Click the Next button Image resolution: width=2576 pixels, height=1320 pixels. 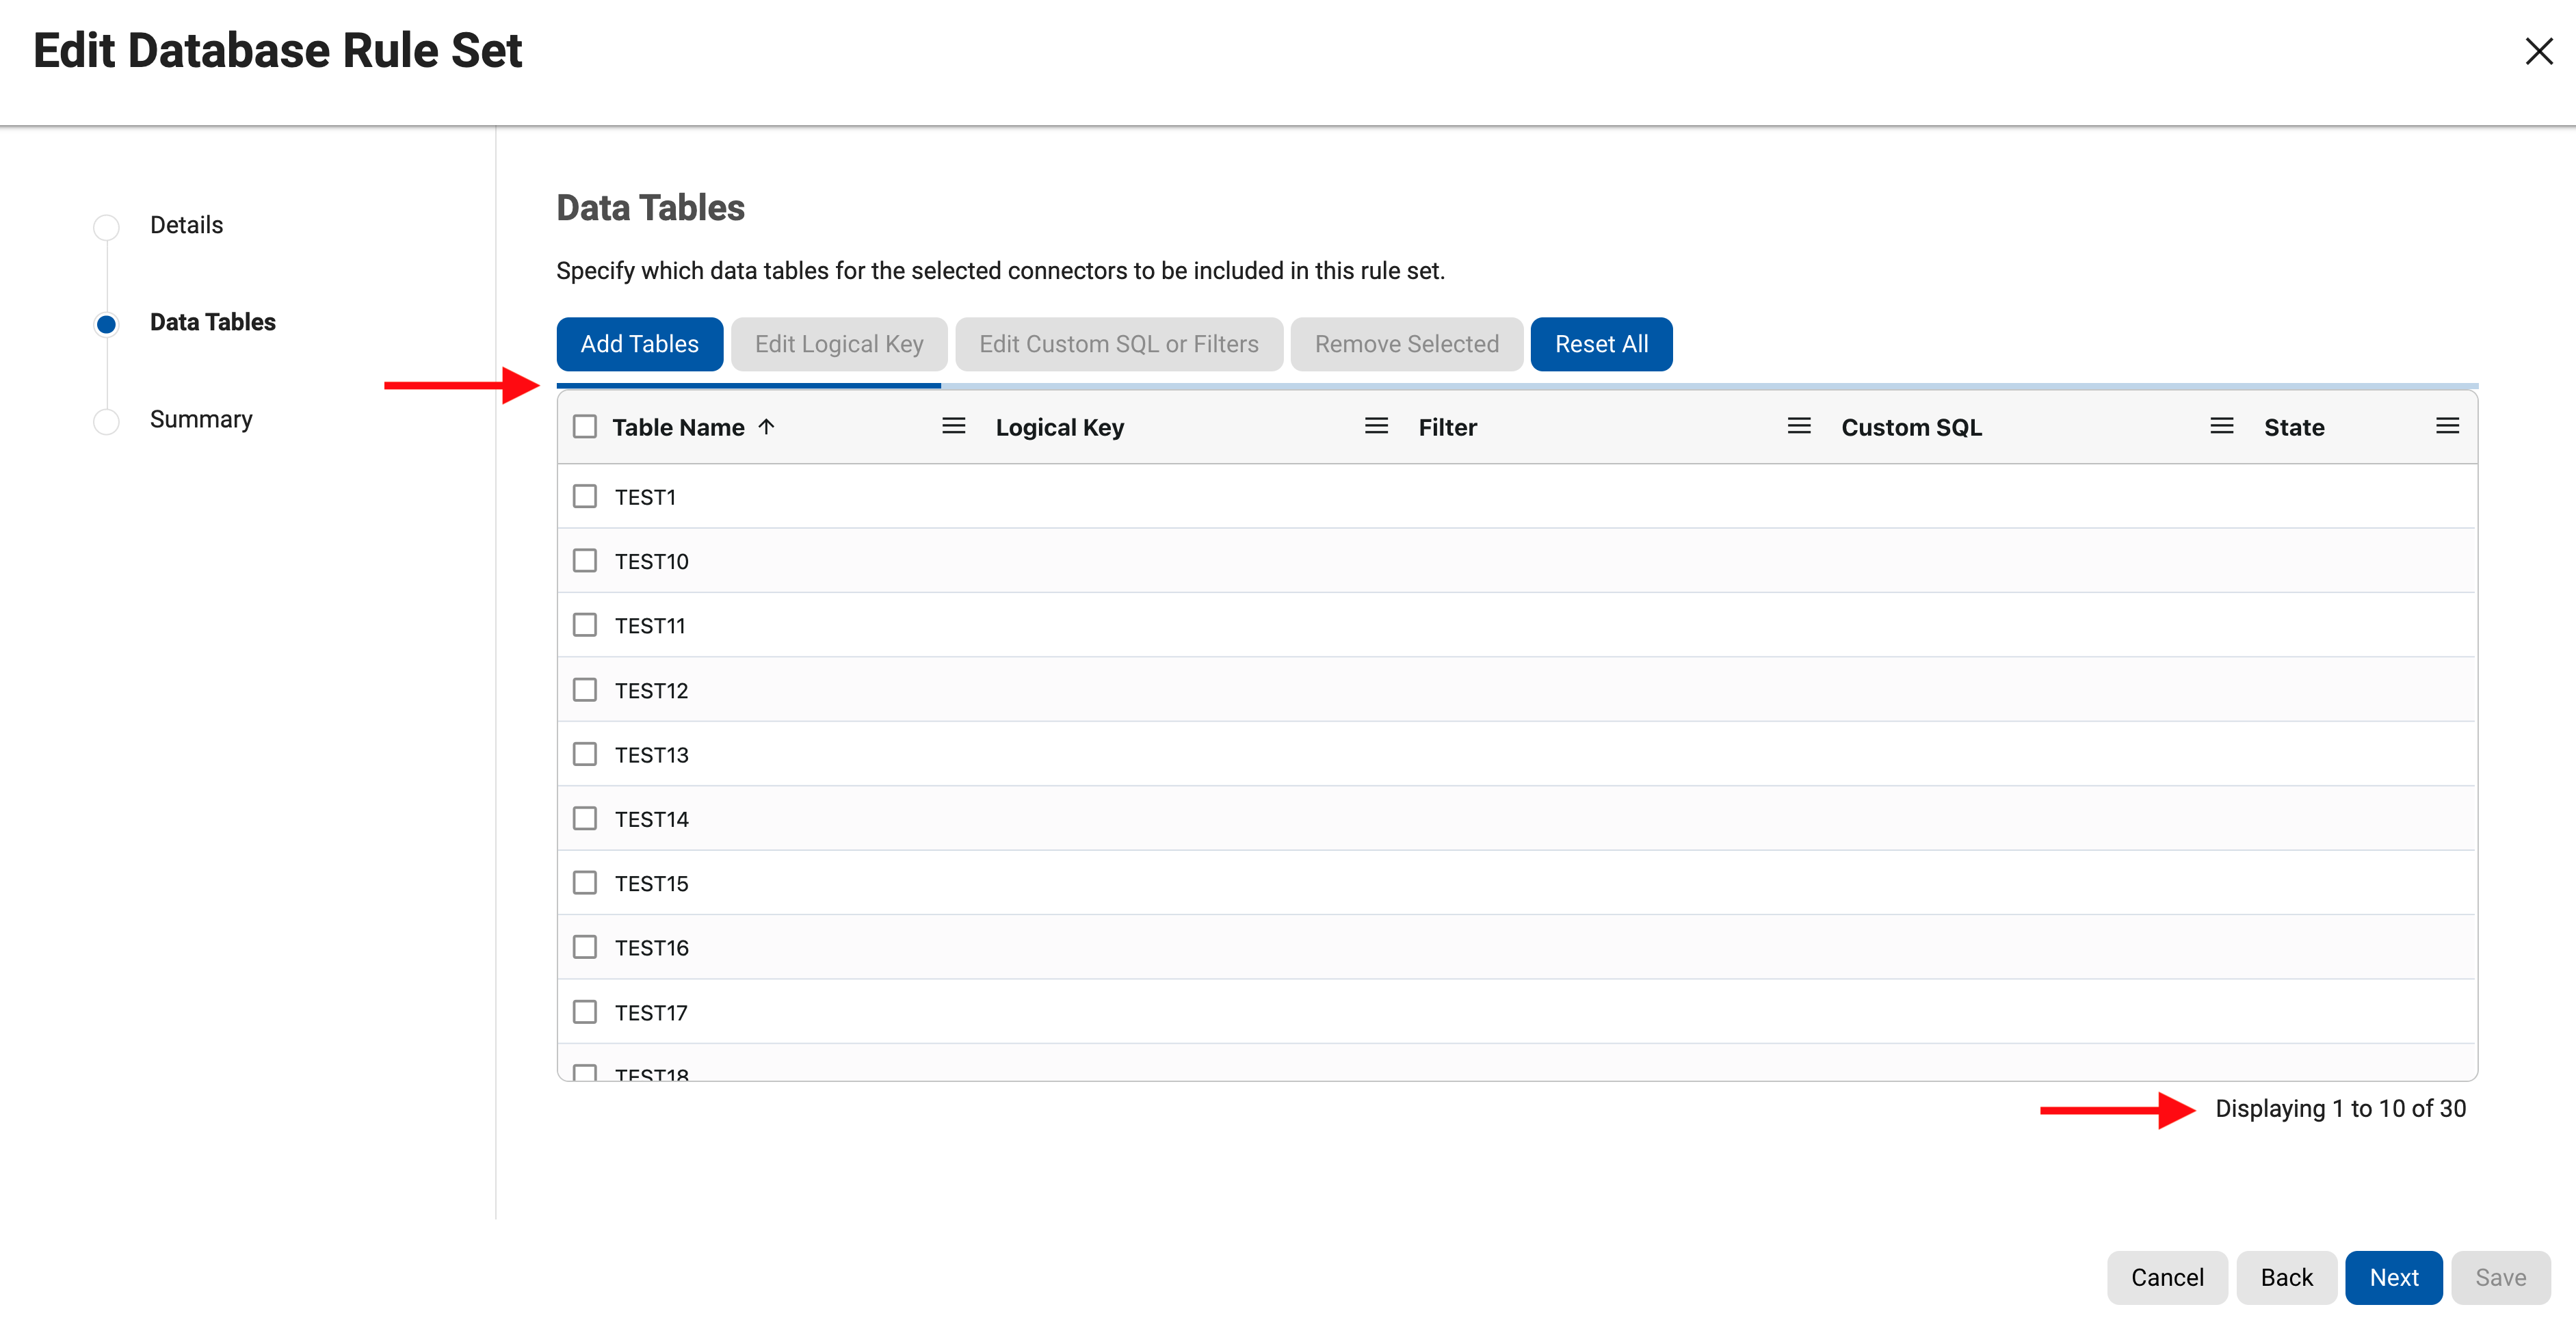tap(2394, 1277)
